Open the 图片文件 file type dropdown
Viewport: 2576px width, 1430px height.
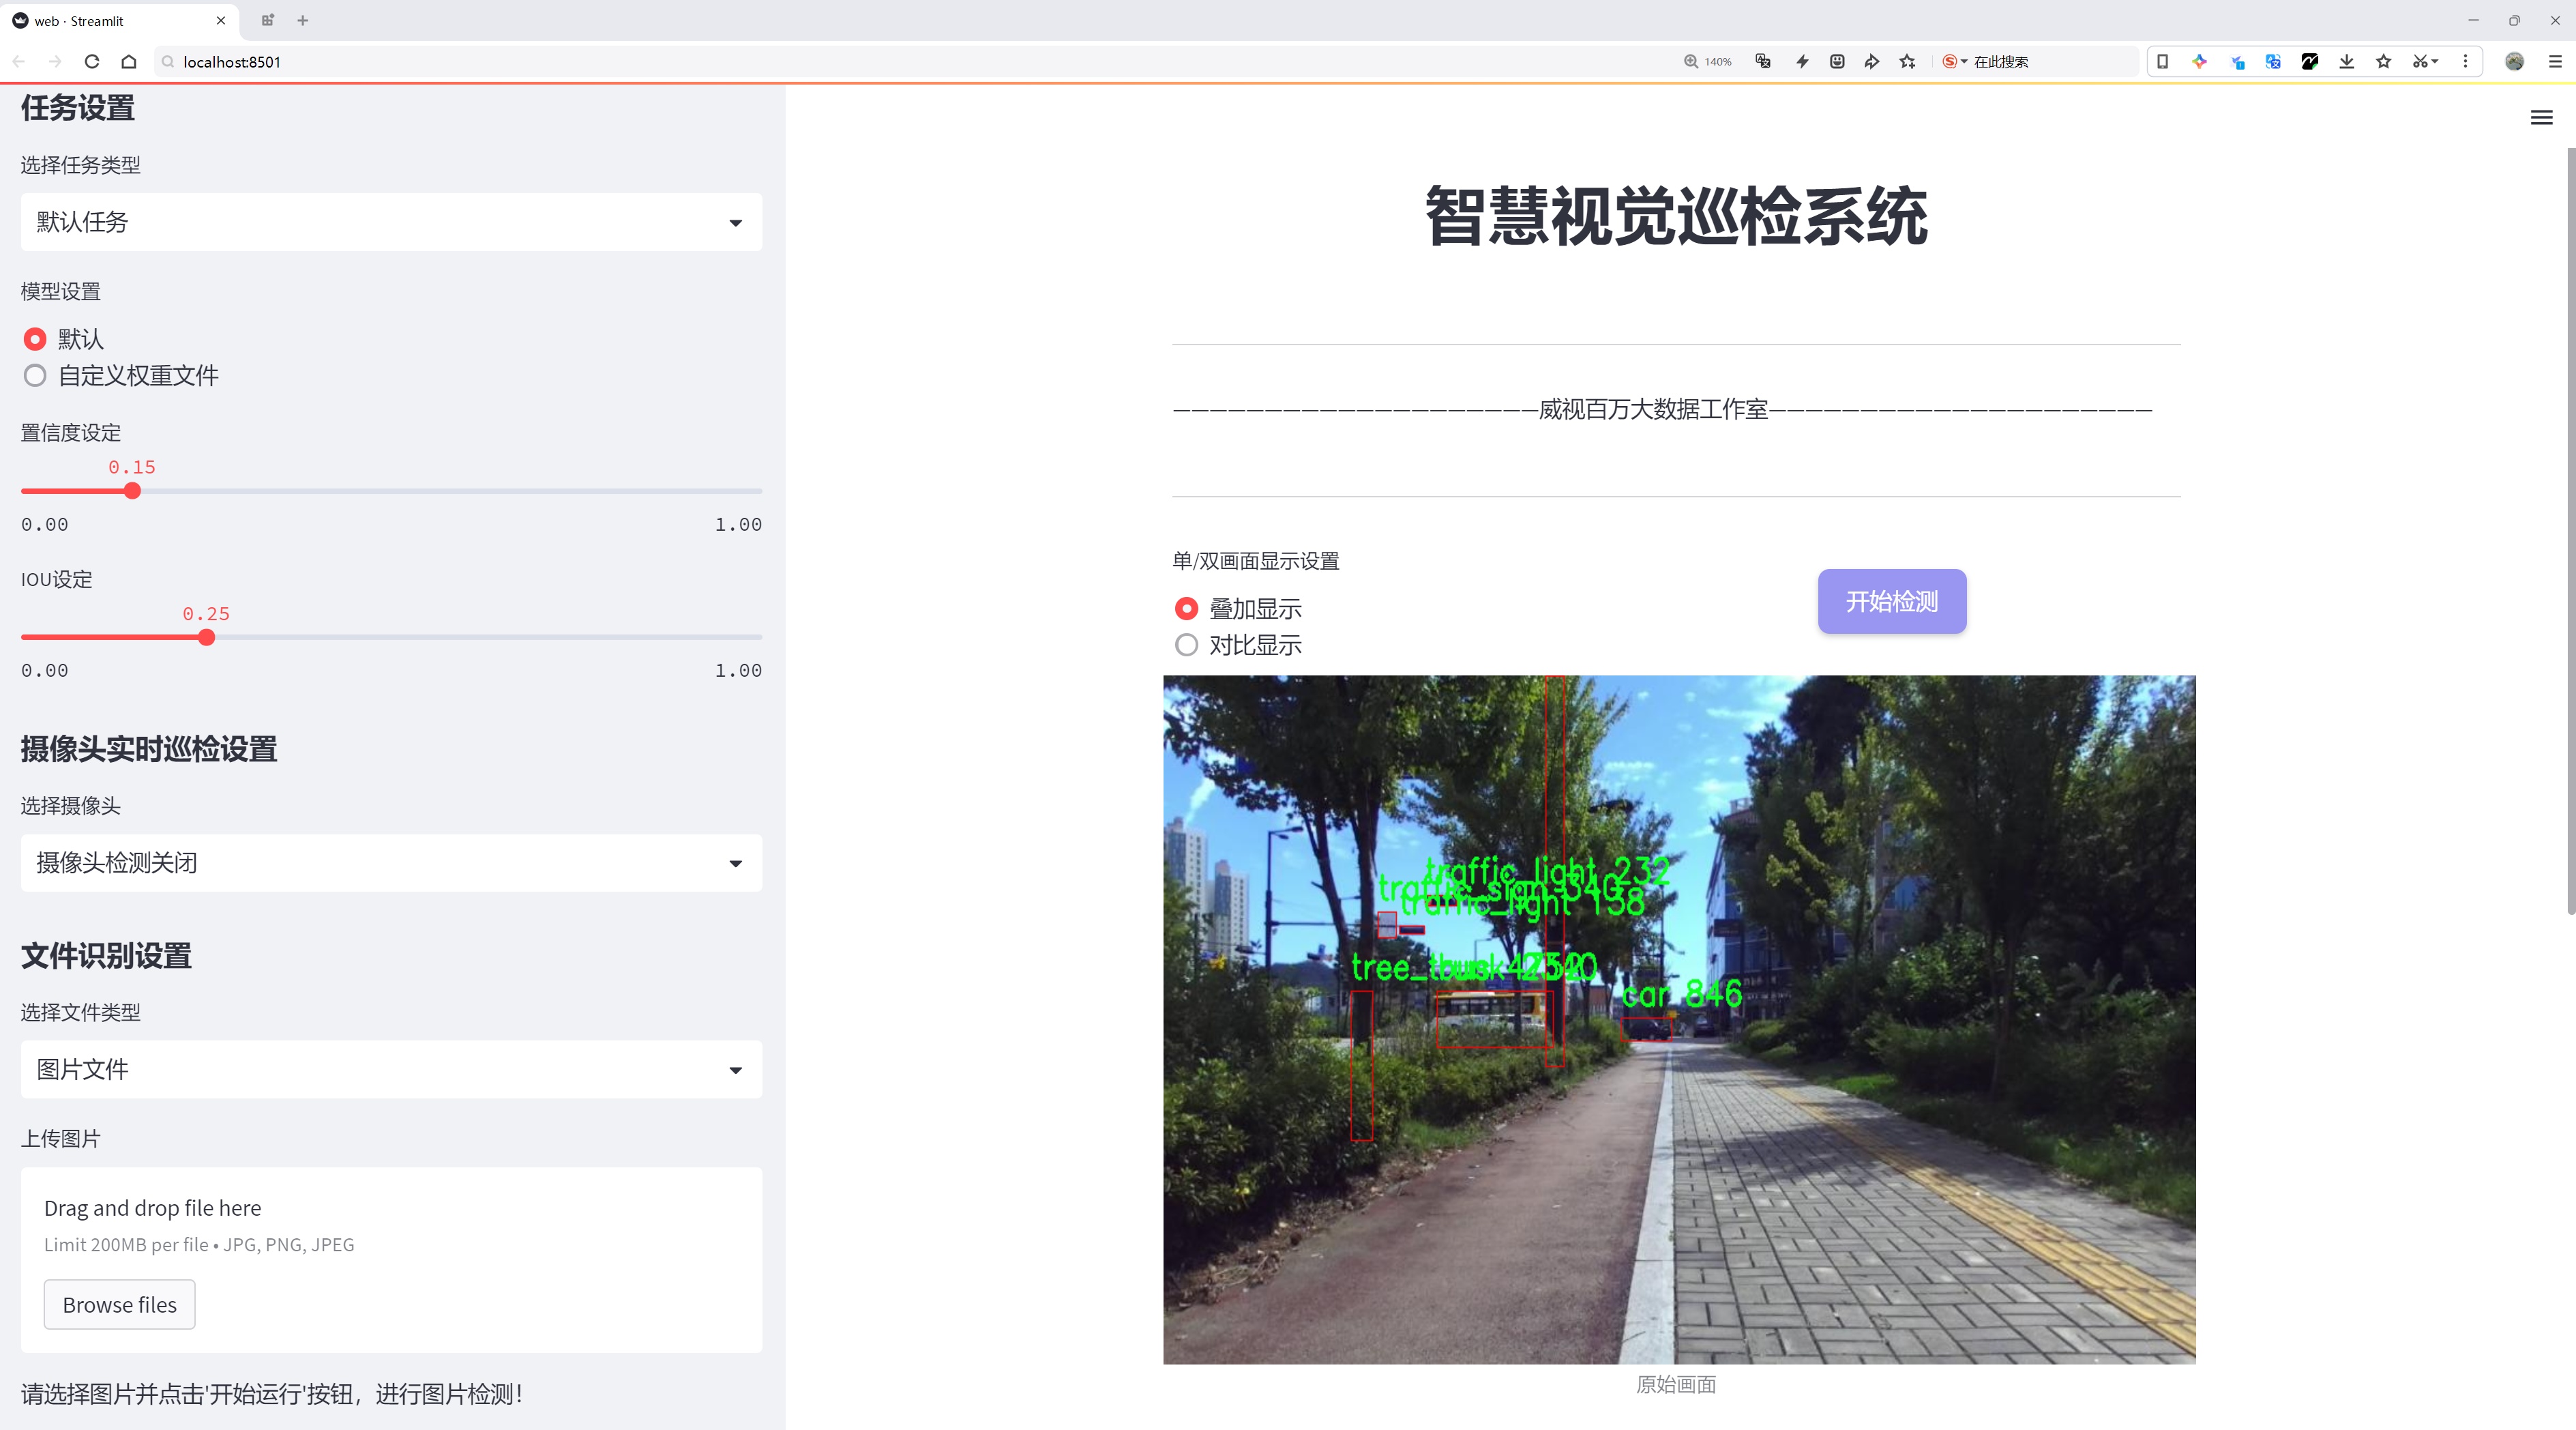391,1070
